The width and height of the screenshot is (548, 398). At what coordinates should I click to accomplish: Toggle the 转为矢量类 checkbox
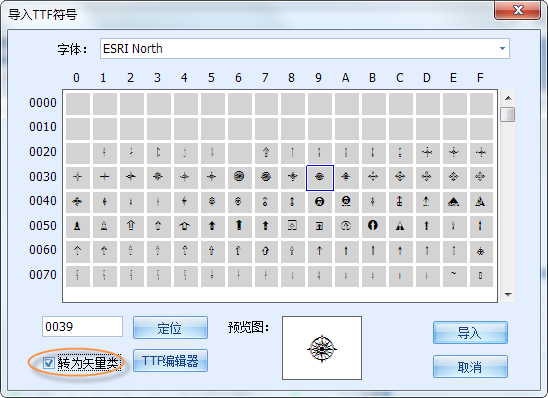[49, 363]
